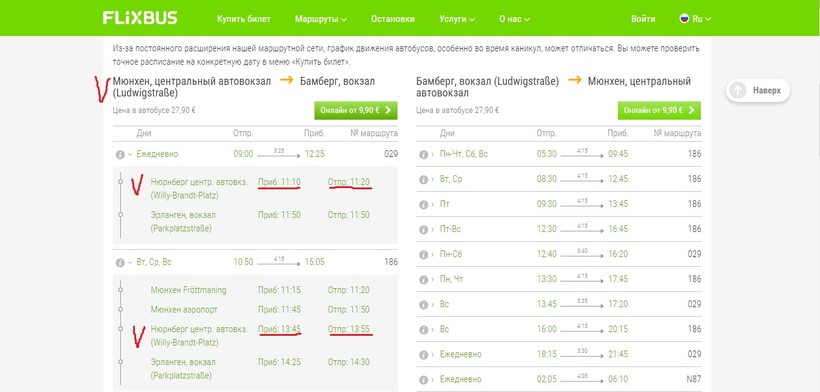Open the Услуги dropdown menu
The width and height of the screenshot is (820, 392).
coord(457,19)
